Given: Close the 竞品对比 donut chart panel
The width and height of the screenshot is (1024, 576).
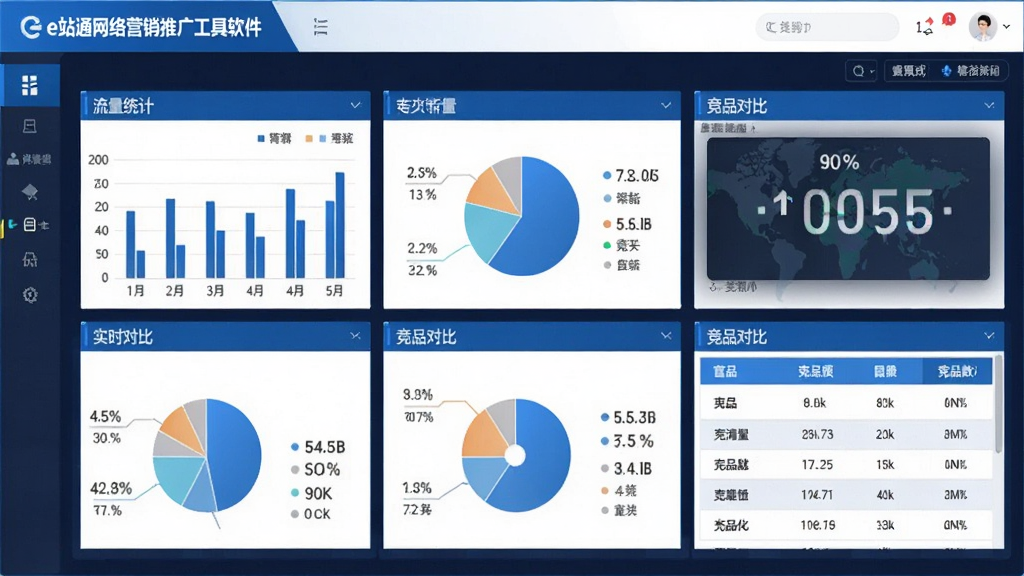Looking at the screenshot, I should [666, 336].
